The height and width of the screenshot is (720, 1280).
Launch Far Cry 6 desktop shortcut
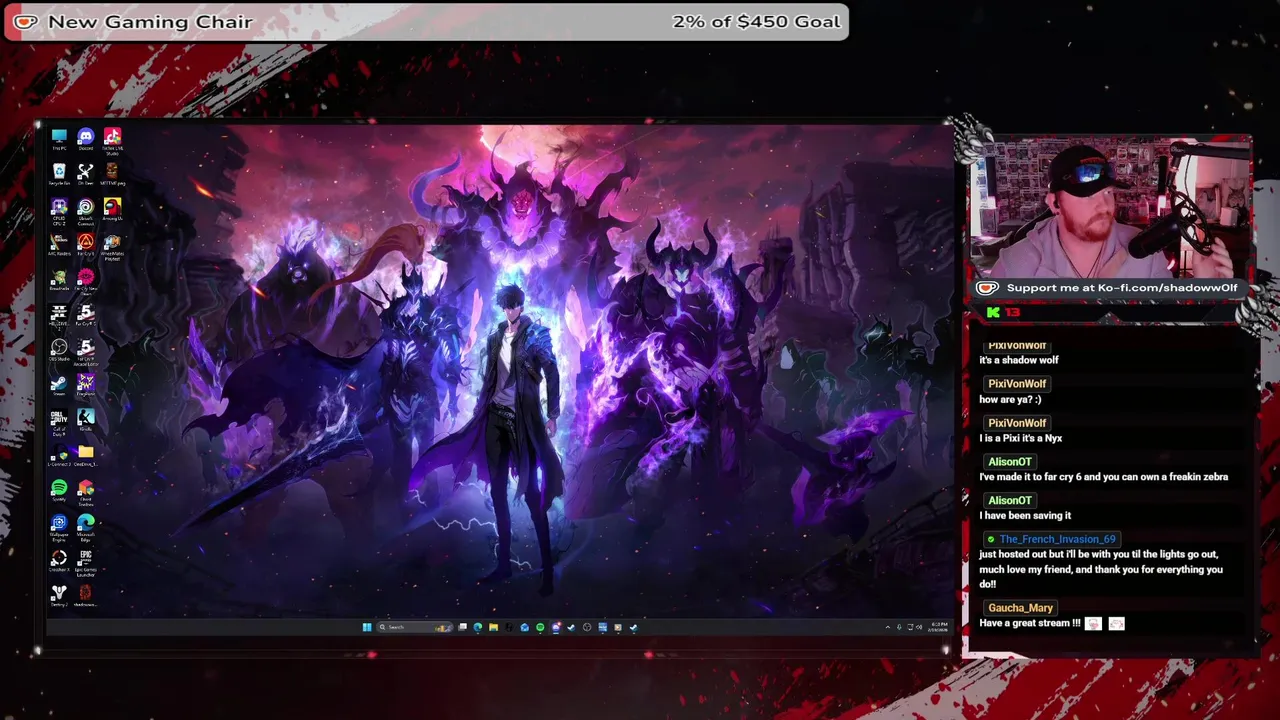click(86, 245)
